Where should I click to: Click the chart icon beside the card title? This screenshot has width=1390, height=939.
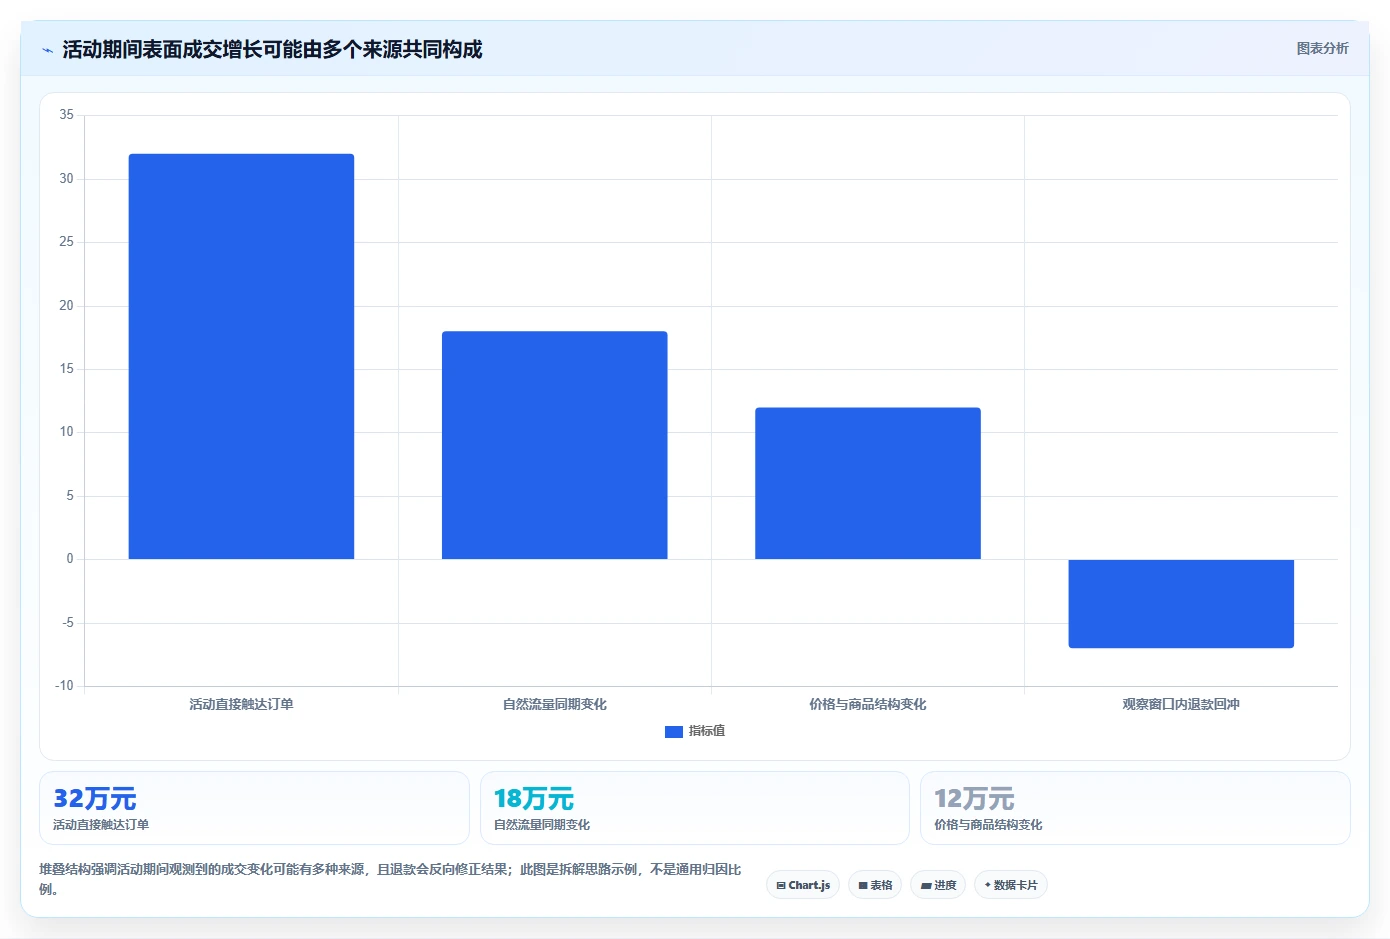point(47,50)
